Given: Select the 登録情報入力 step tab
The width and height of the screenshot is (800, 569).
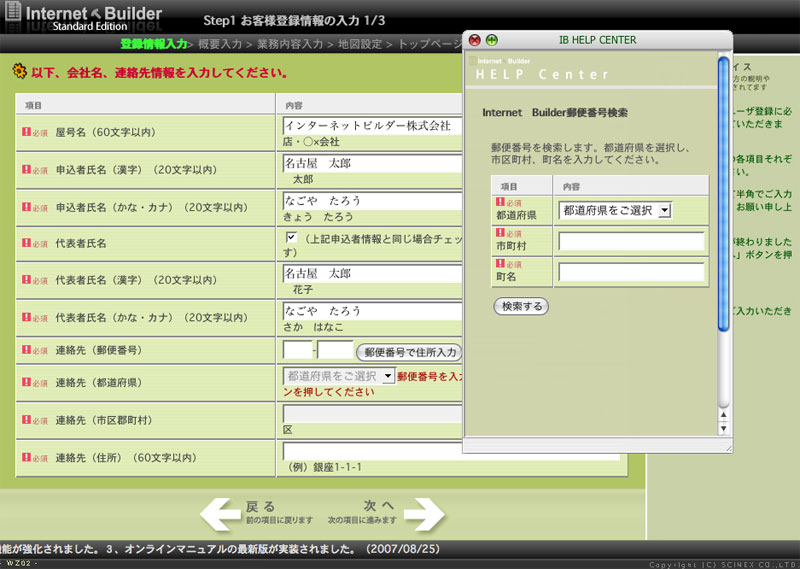Looking at the screenshot, I should (153, 44).
